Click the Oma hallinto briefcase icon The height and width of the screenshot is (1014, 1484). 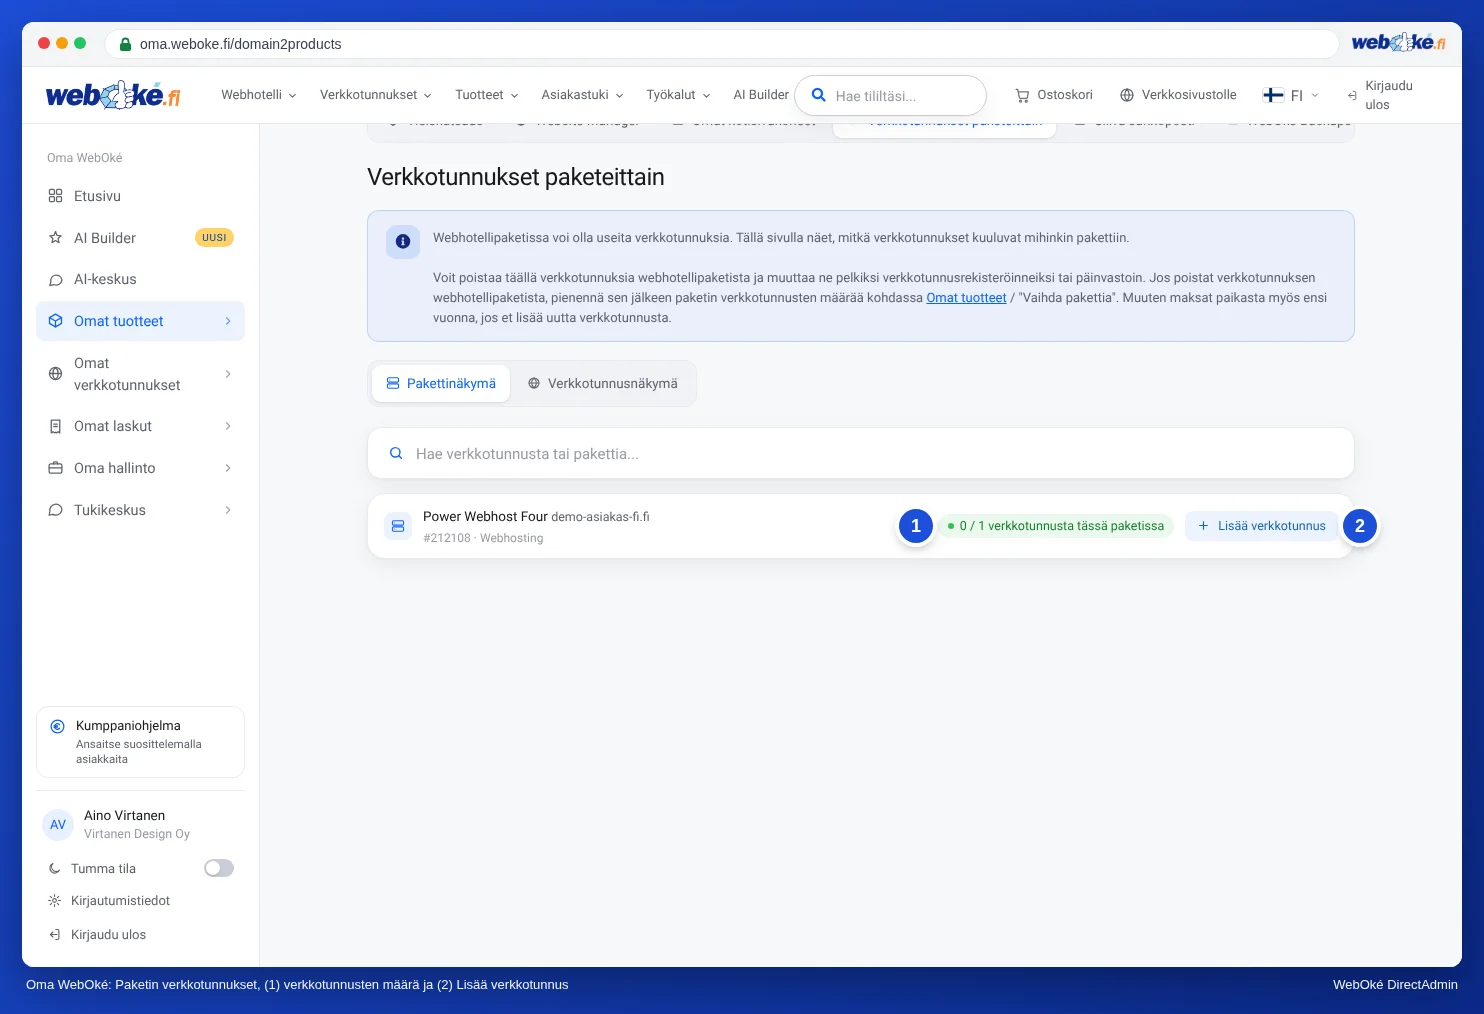coord(56,468)
